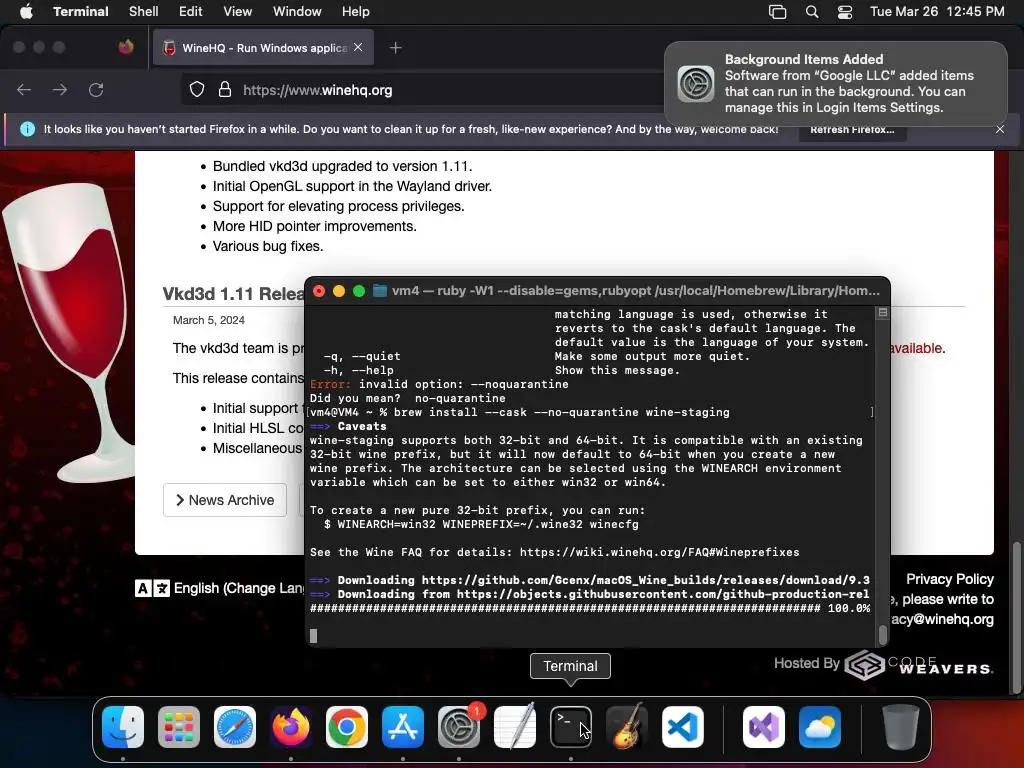1024x768 pixels.
Task: Click the site security padlock icon
Action: click(x=225, y=89)
